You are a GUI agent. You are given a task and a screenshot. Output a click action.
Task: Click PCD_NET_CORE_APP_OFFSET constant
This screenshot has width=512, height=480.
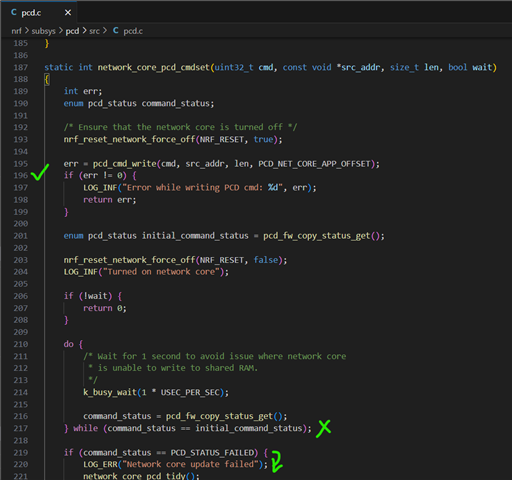pos(314,164)
